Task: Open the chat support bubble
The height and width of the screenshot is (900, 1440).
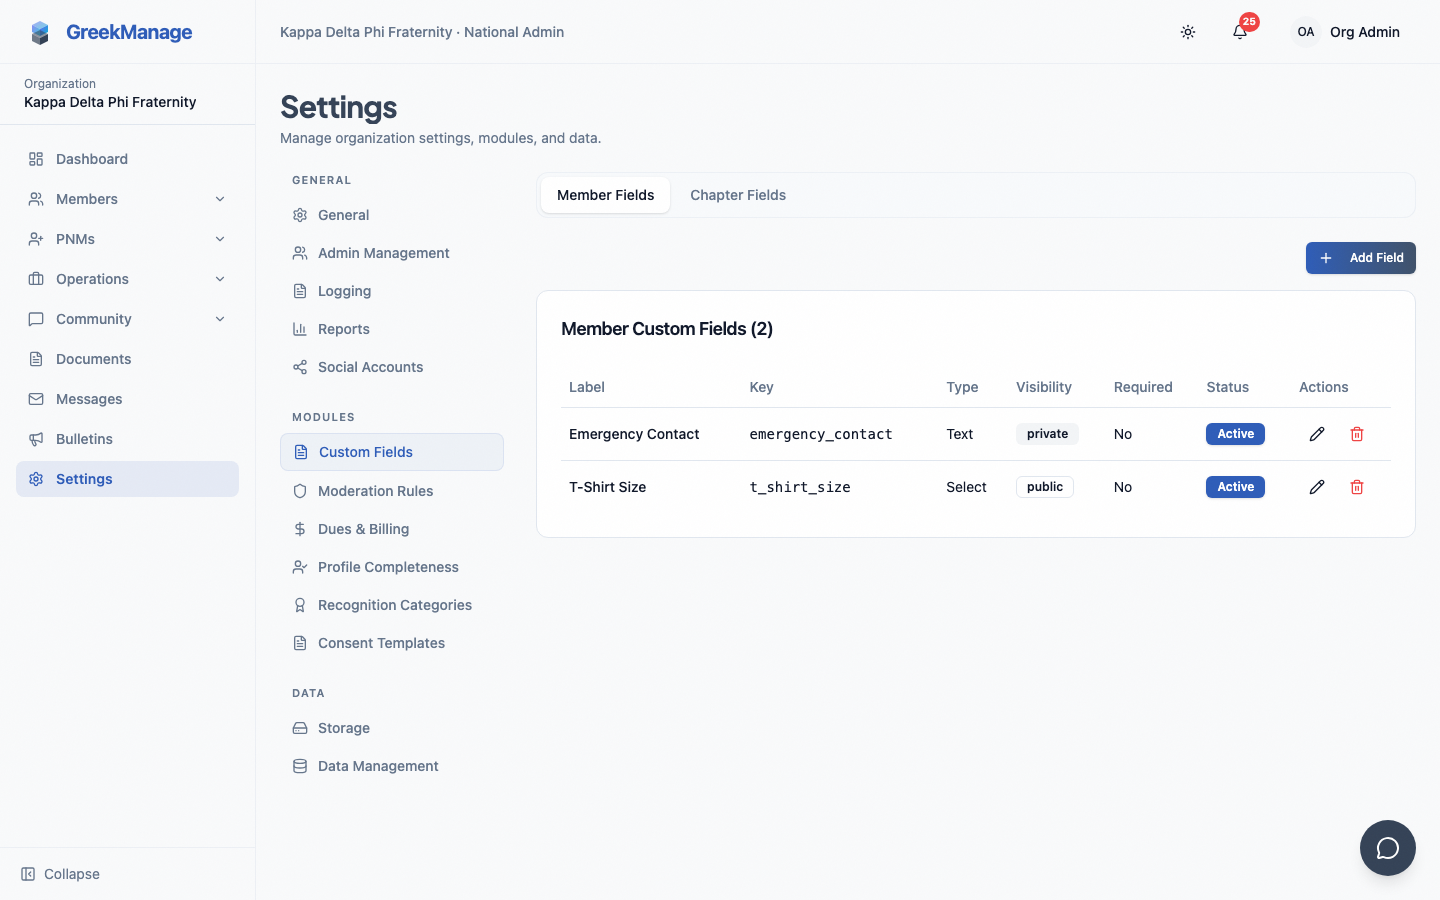Action: [x=1388, y=848]
